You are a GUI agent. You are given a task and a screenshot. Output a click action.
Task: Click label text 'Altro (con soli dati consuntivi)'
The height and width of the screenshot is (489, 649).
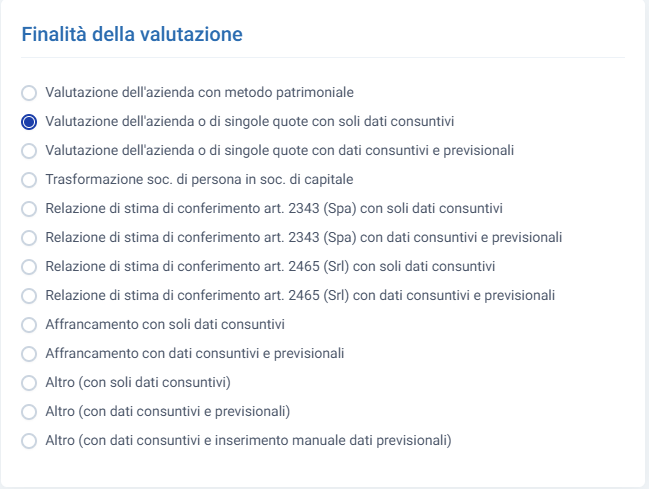coord(138,382)
